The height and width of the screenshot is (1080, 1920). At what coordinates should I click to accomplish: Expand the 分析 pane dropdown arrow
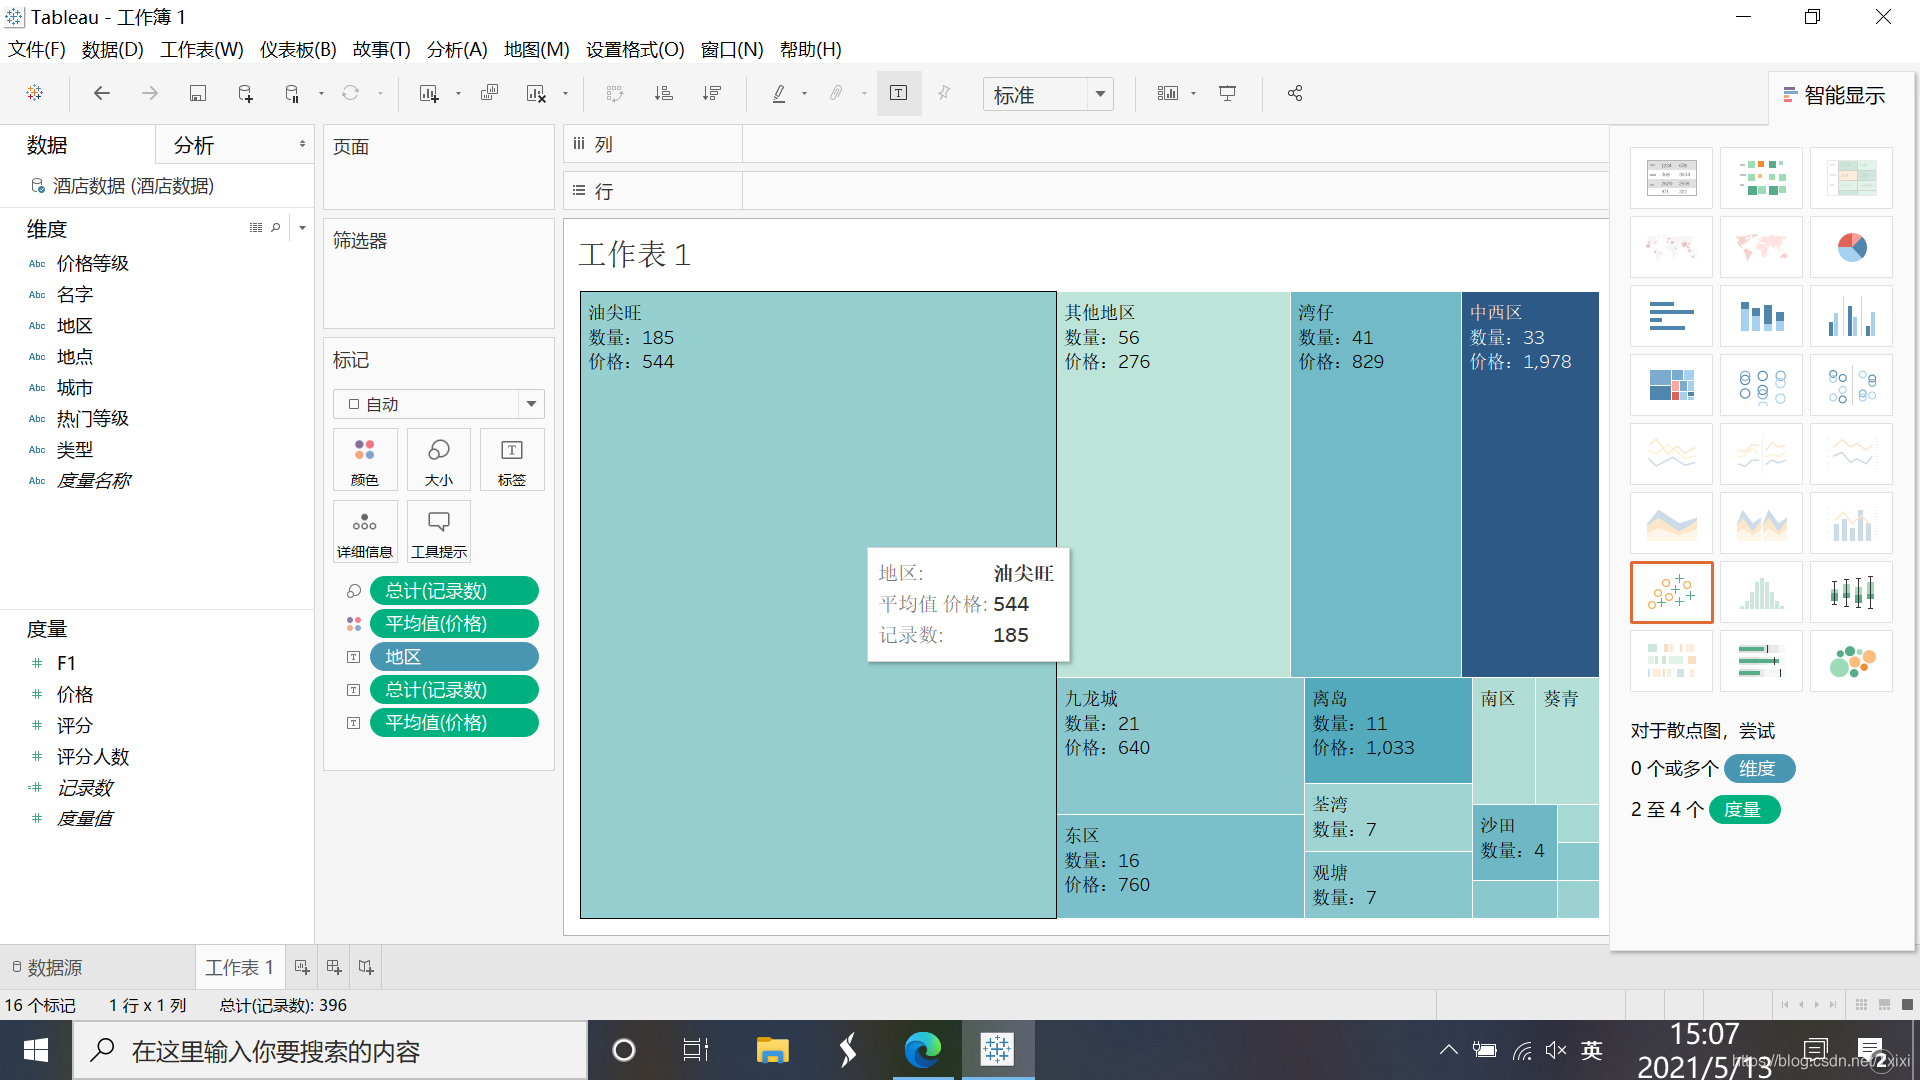302,145
